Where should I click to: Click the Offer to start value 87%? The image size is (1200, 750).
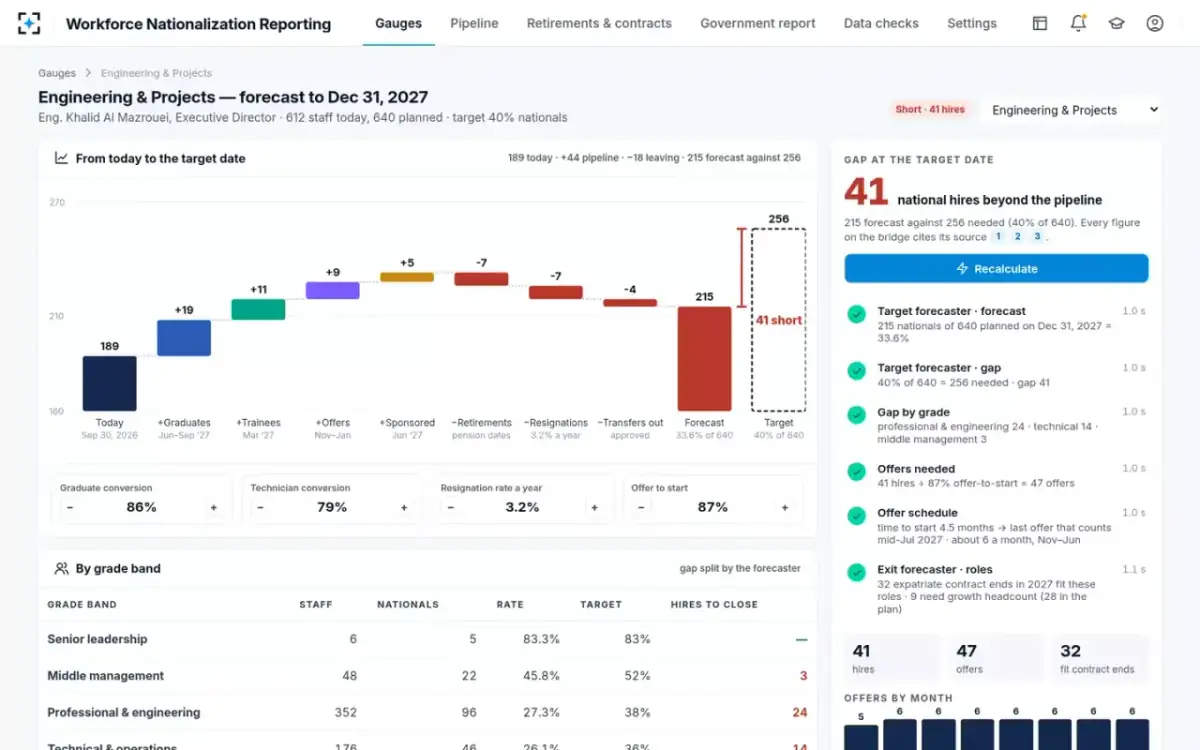click(x=712, y=508)
